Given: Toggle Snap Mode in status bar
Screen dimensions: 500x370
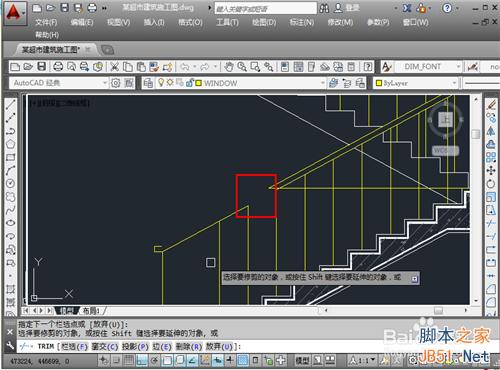Looking at the screenshot, I should 116,360.
